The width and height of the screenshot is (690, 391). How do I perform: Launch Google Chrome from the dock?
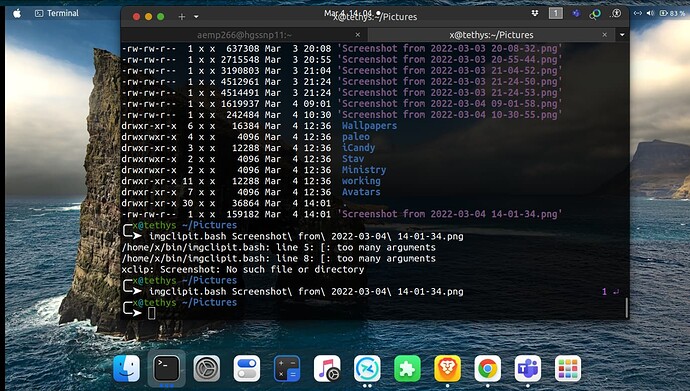click(x=488, y=368)
